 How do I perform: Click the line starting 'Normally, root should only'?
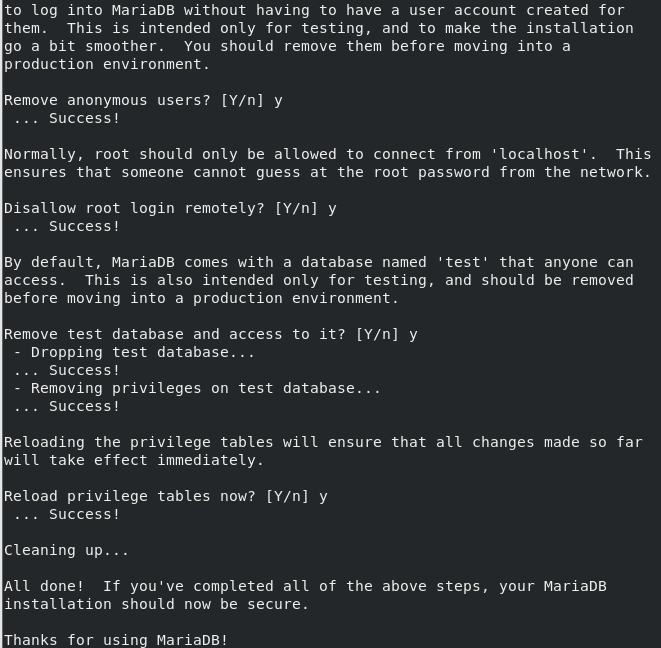pos(328,154)
